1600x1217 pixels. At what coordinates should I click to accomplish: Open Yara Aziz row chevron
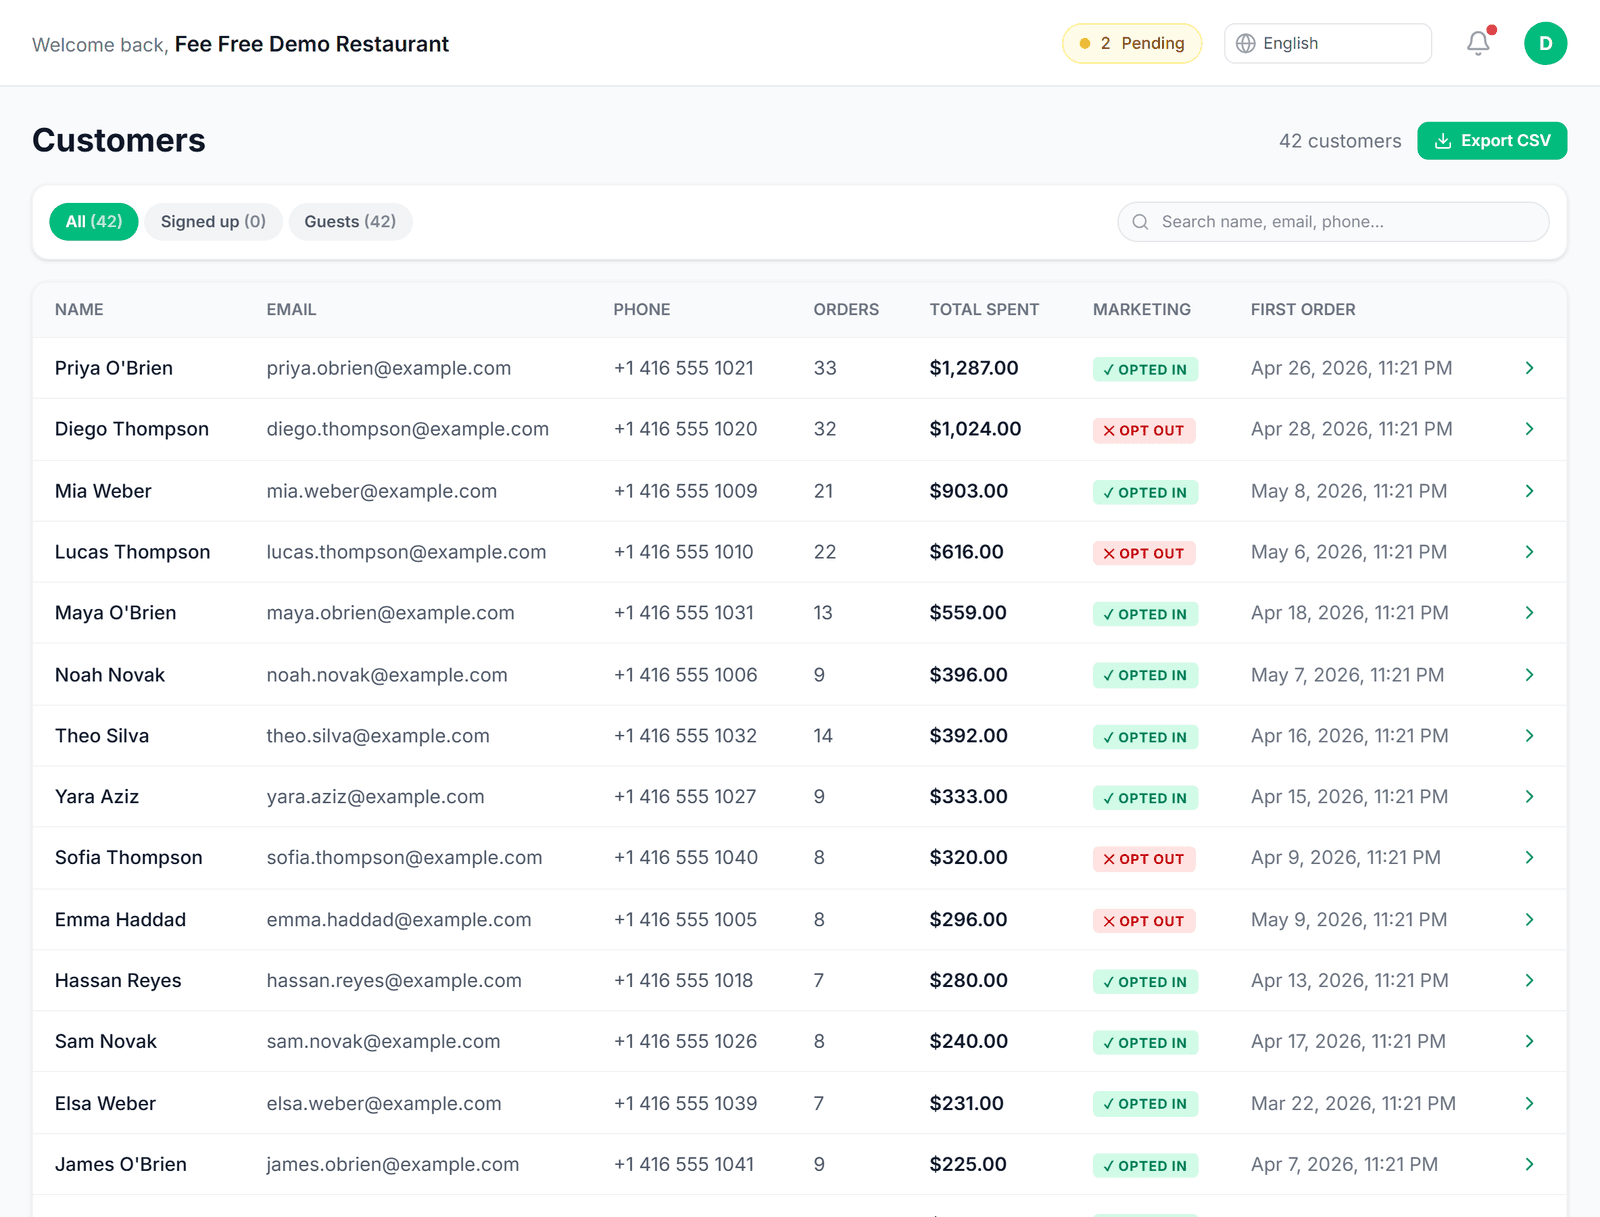(1529, 797)
